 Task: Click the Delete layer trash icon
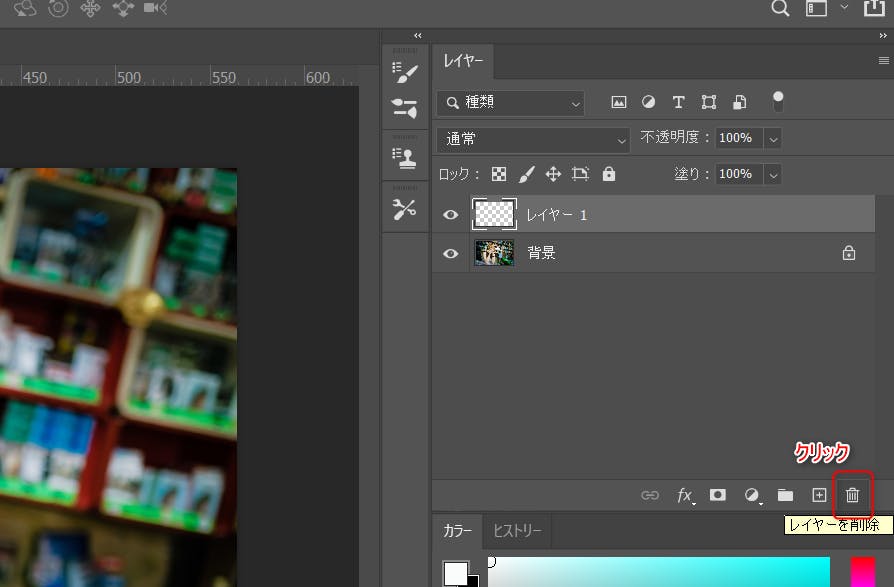click(852, 495)
